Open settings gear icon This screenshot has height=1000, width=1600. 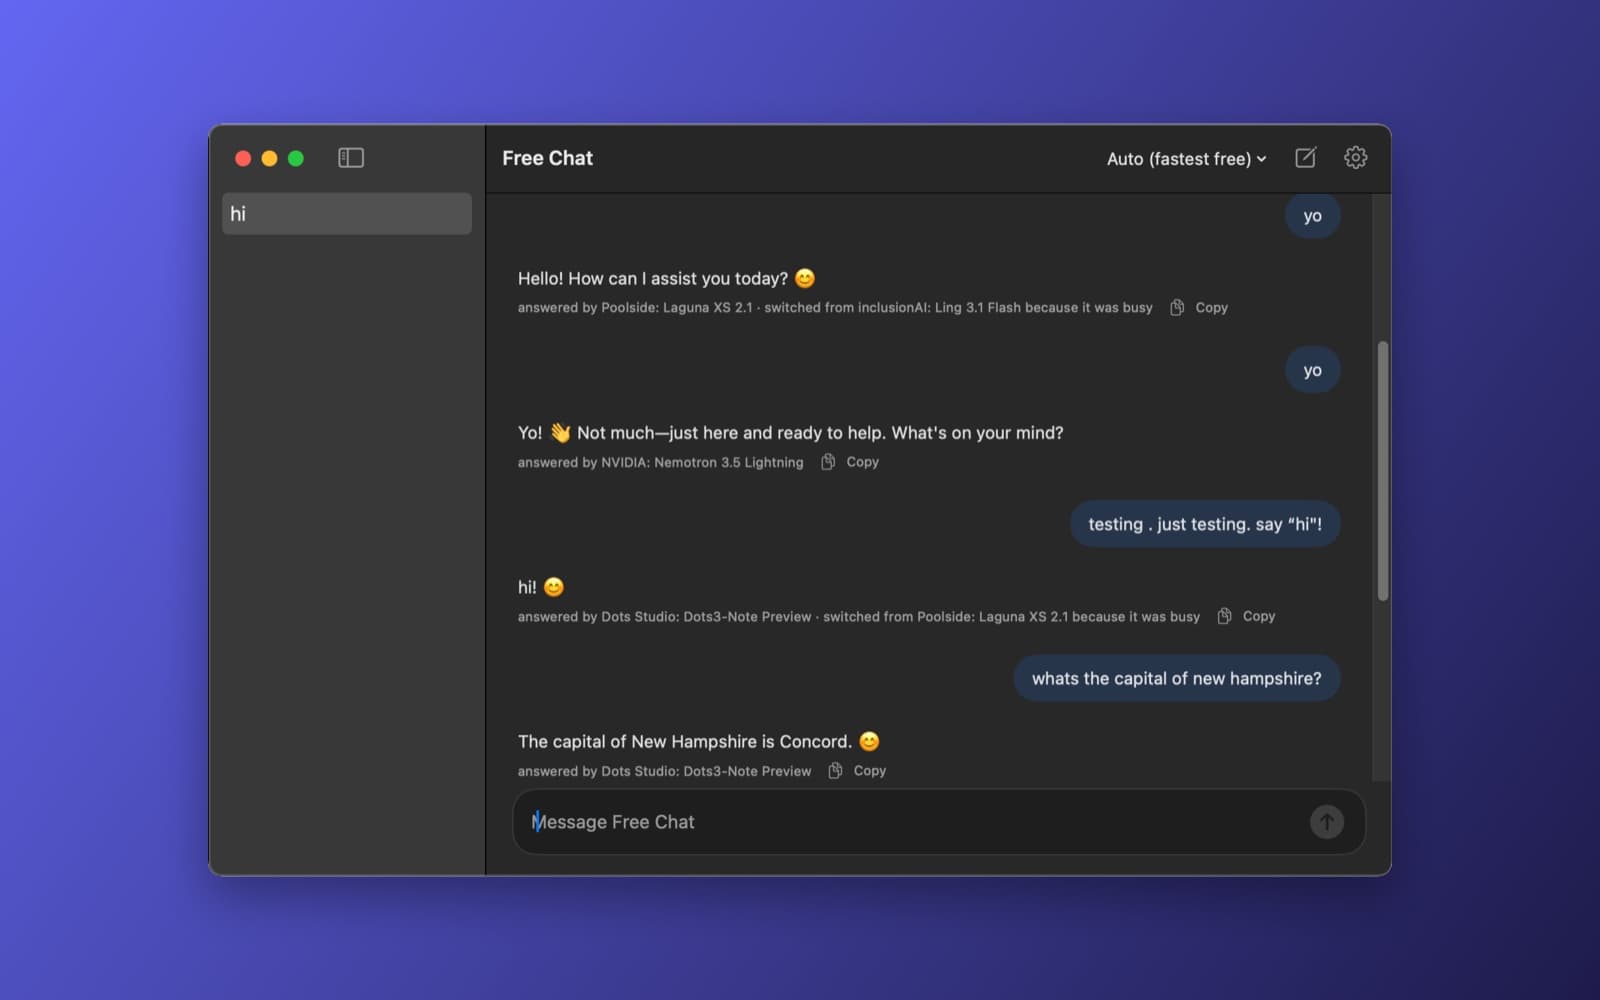pyautogui.click(x=1355, y=158)
